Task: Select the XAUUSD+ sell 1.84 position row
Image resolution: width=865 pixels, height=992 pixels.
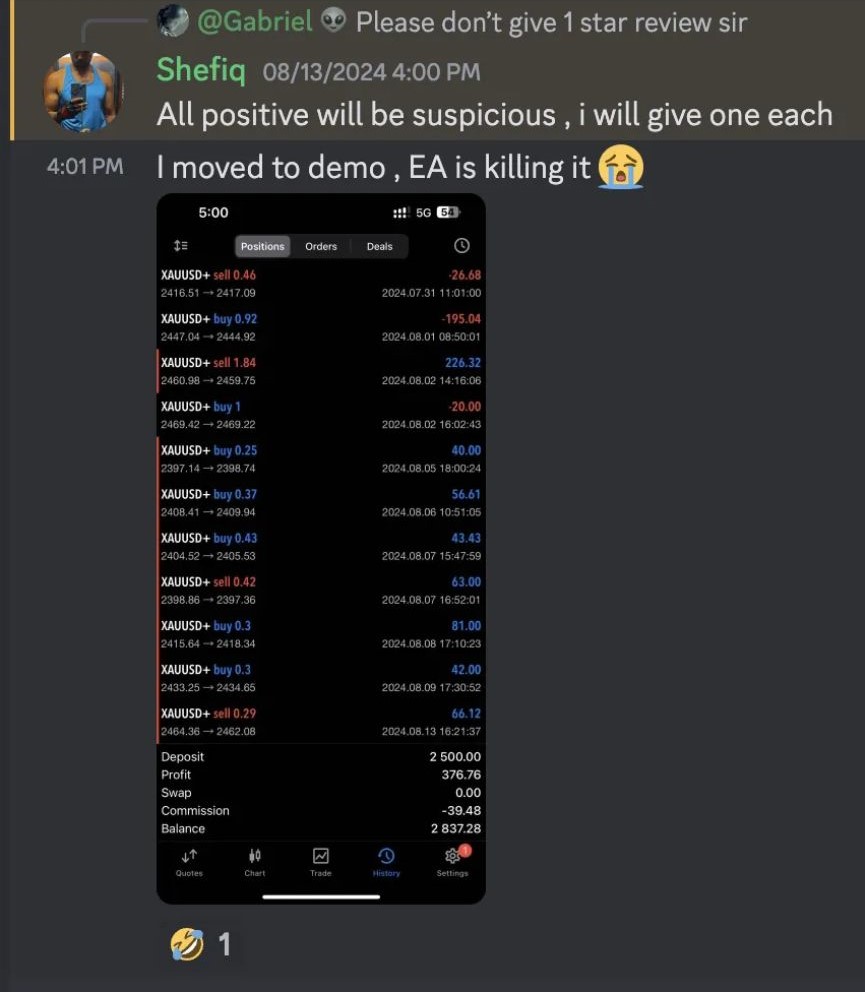Action: coord(321,371)
